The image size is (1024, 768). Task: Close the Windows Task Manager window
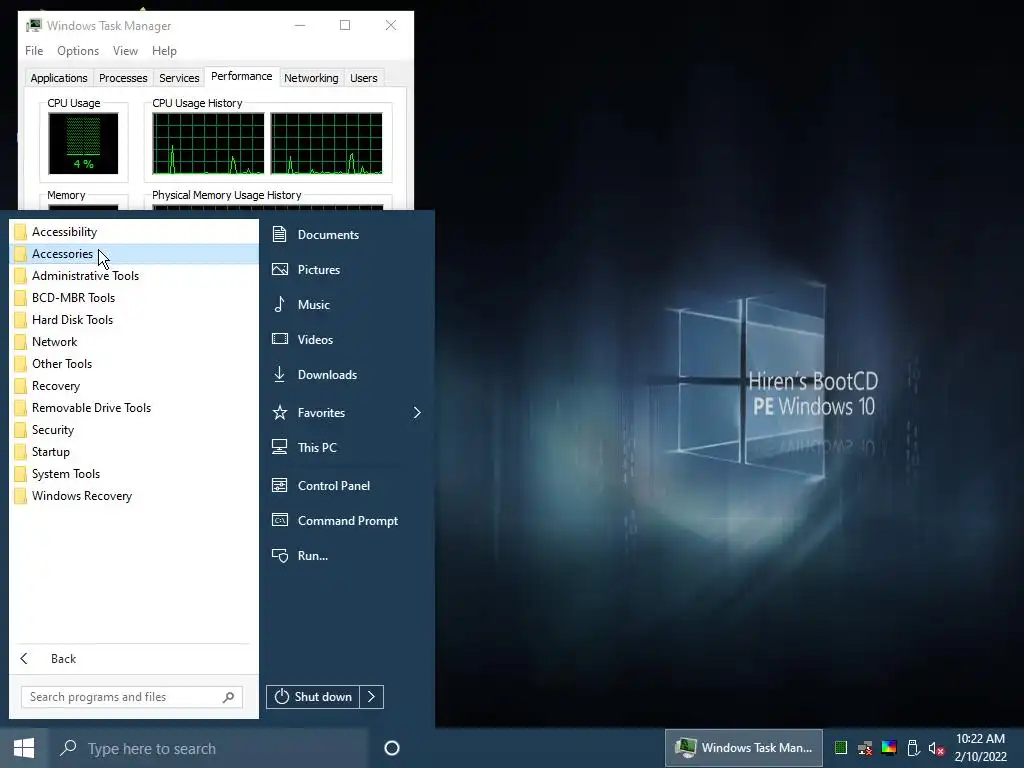point(391,25)
